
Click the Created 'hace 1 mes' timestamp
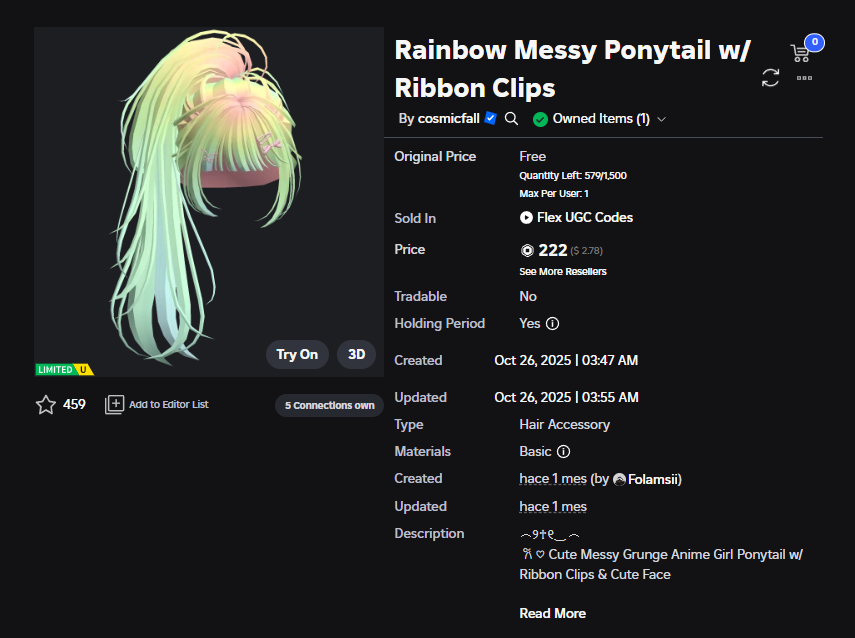click(x=553, y=479)
